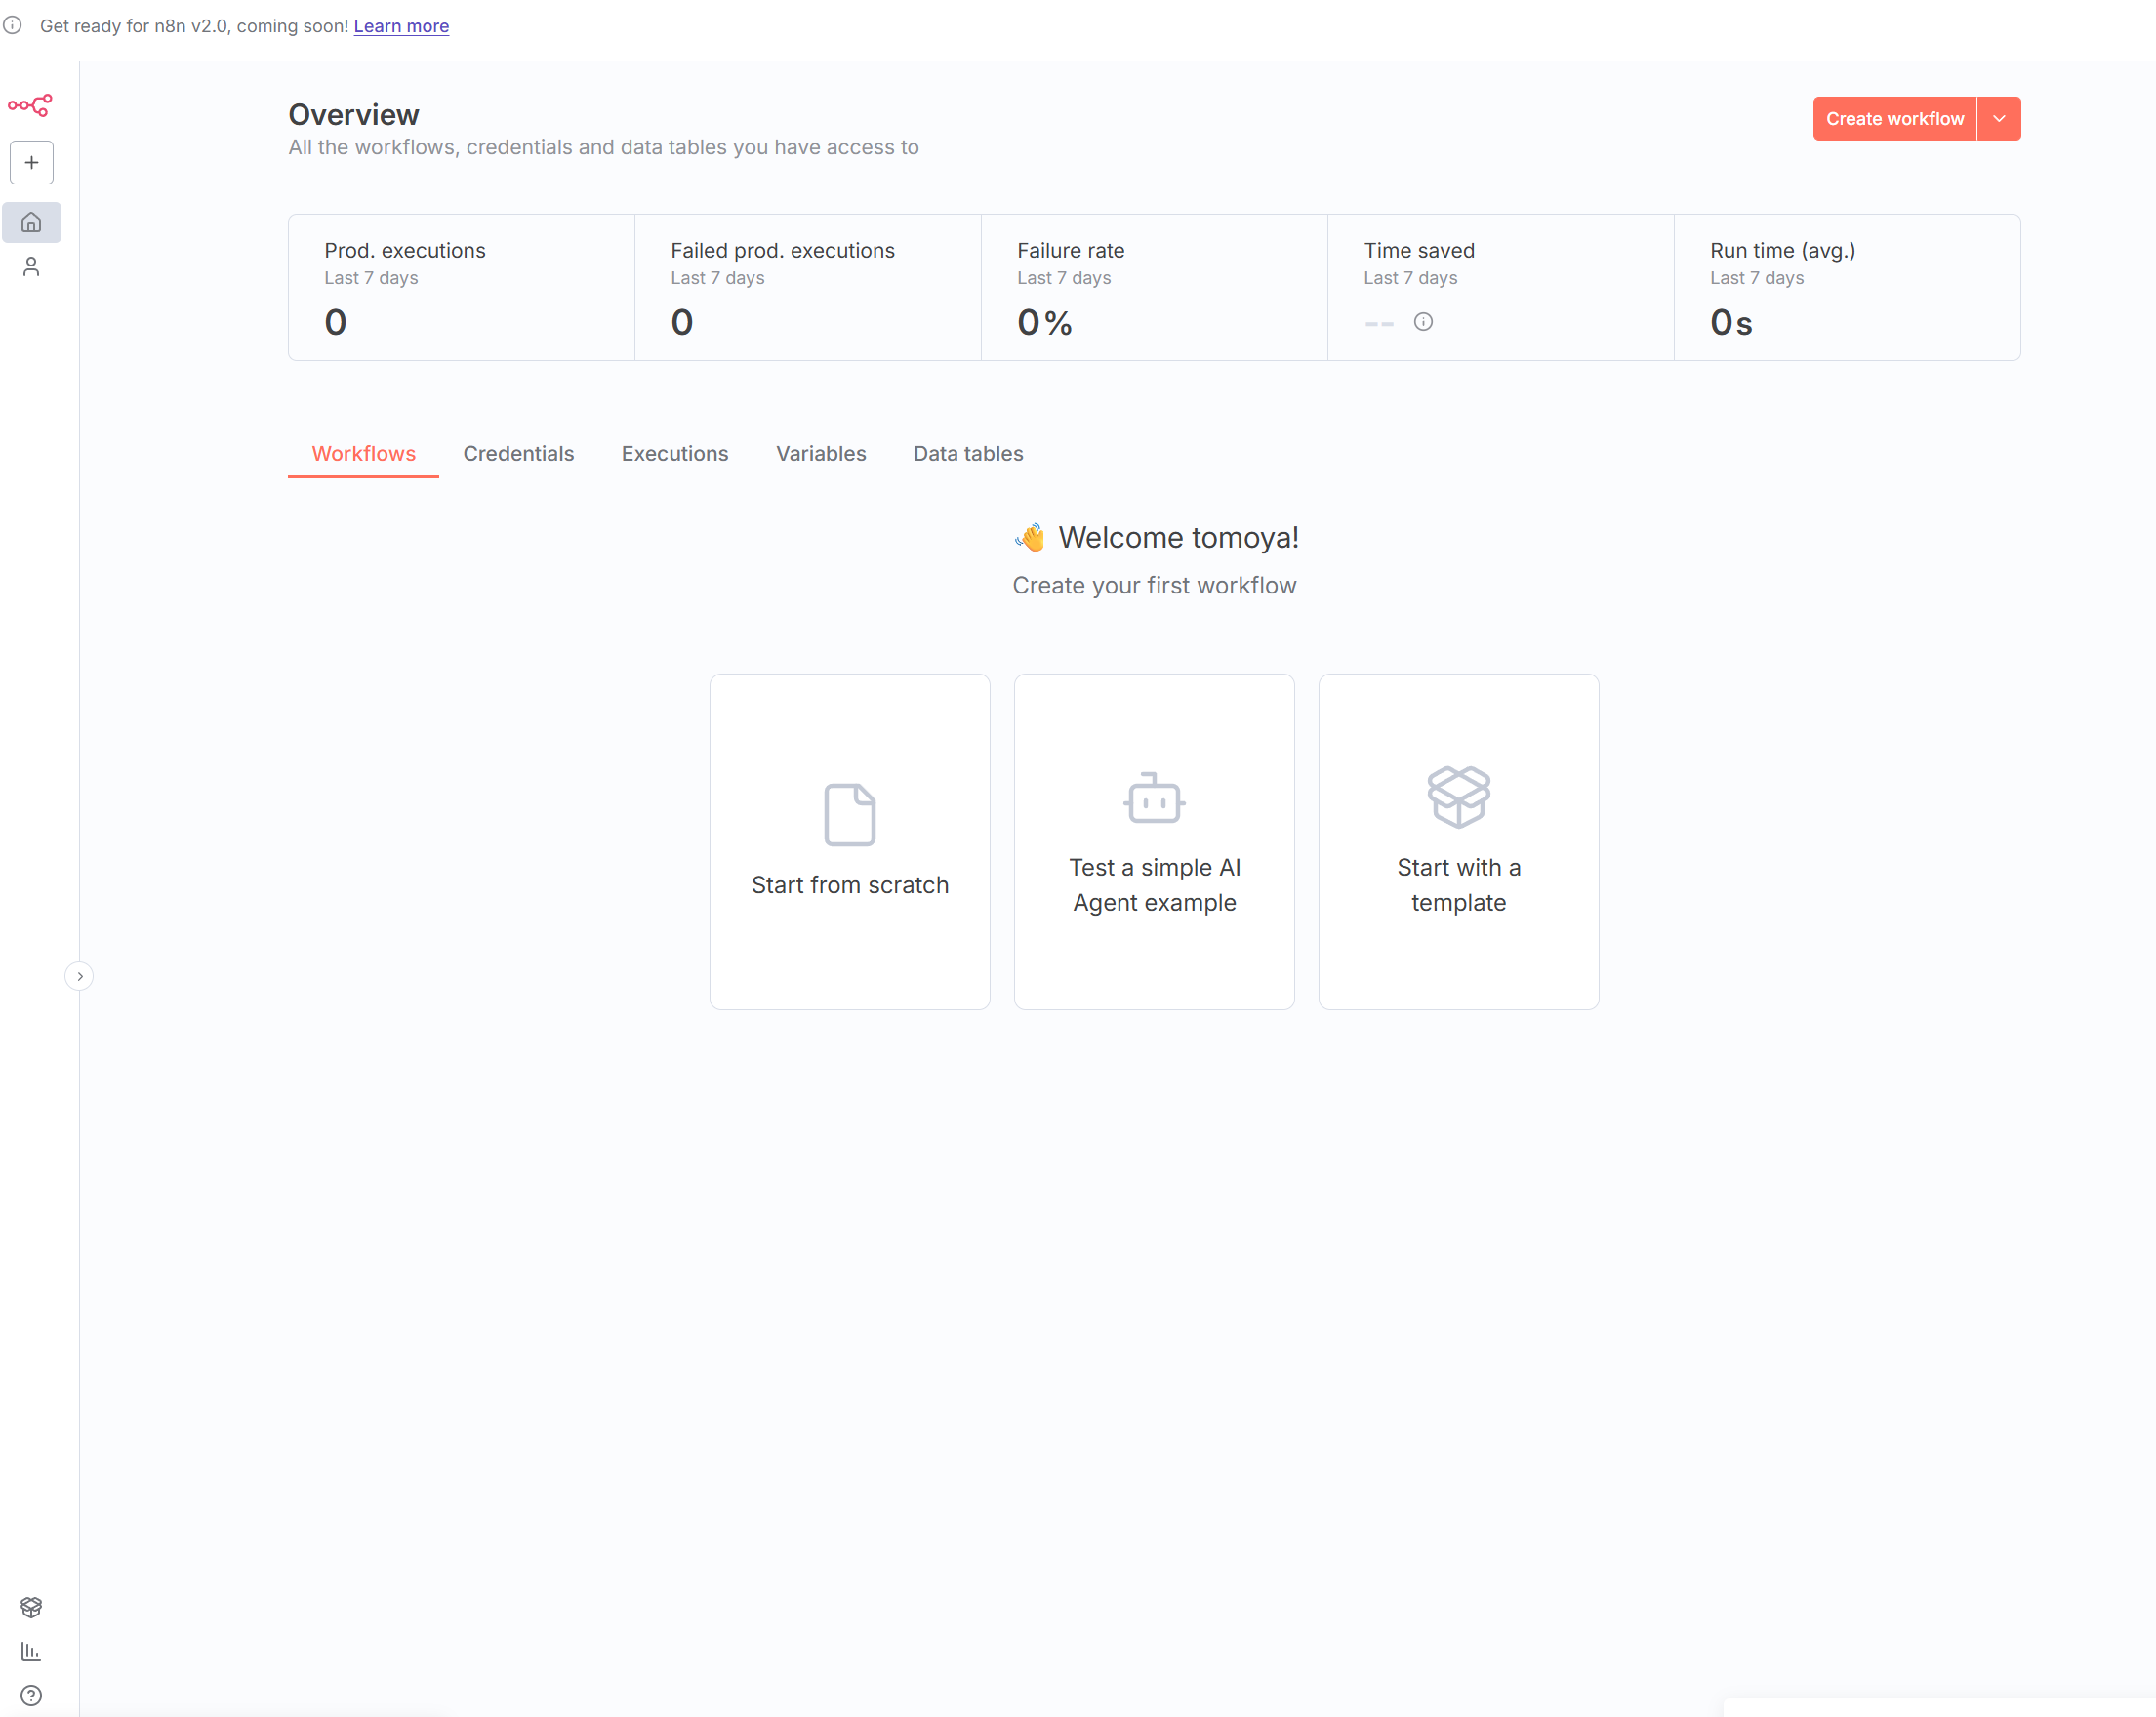Open the Insights chart icon in sidebar
The width and height of the screenshot is (2156, 1717).
tap(32, 1651)
